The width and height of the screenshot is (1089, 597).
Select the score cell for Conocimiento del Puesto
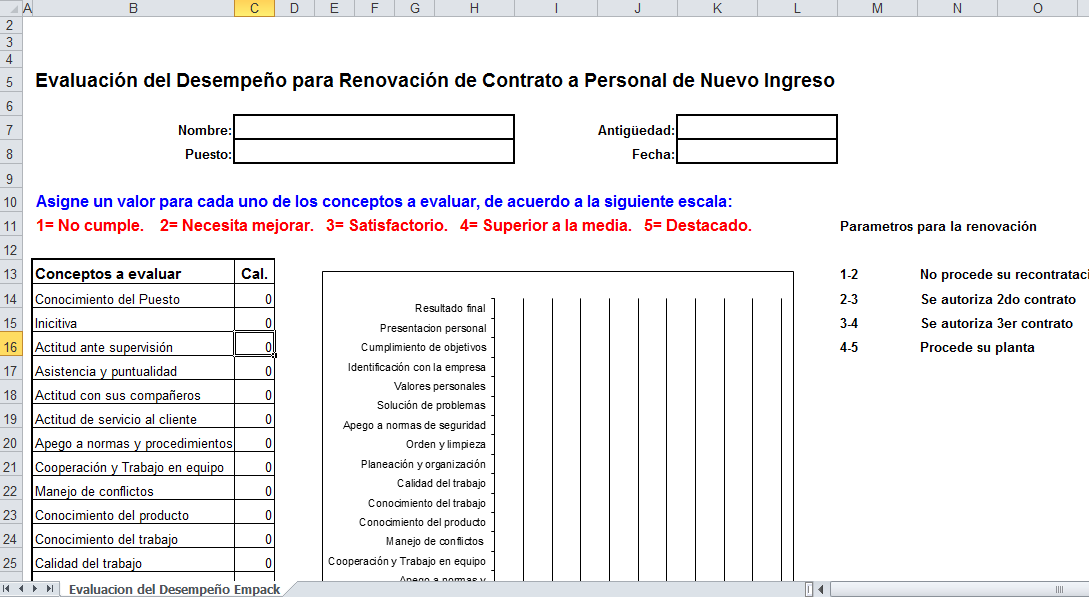(254, 298)
